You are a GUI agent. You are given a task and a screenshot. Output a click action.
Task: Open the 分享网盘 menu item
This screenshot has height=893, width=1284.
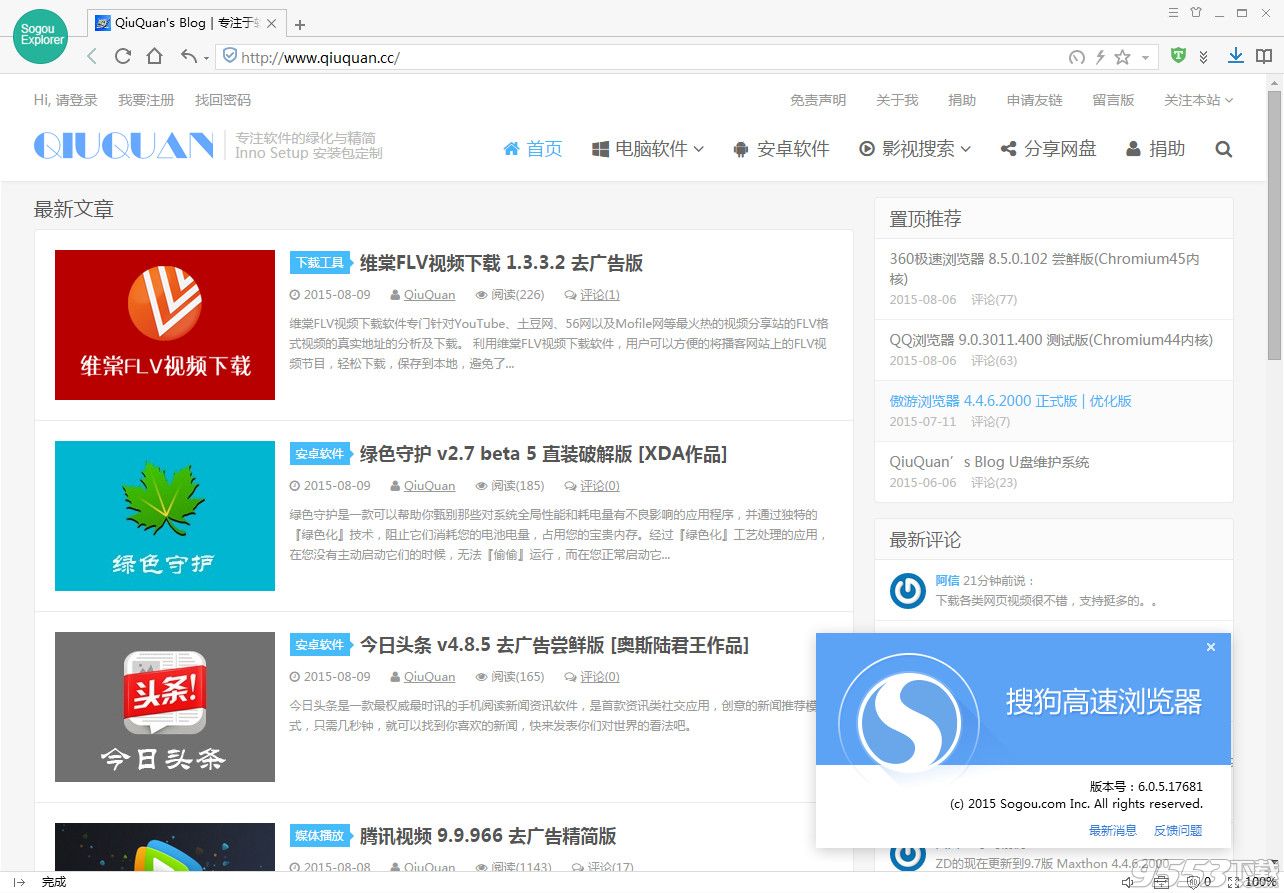[x=1048, y=149]
